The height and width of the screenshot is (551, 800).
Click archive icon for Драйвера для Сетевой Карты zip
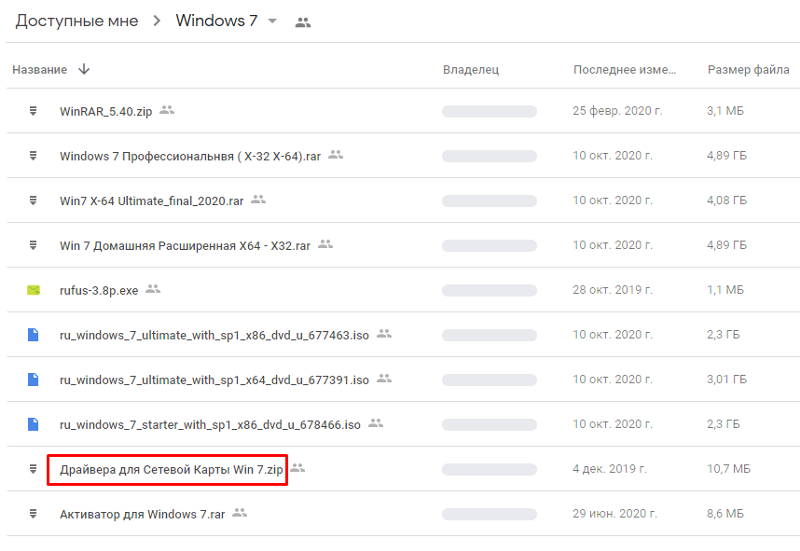click(33, 469)
